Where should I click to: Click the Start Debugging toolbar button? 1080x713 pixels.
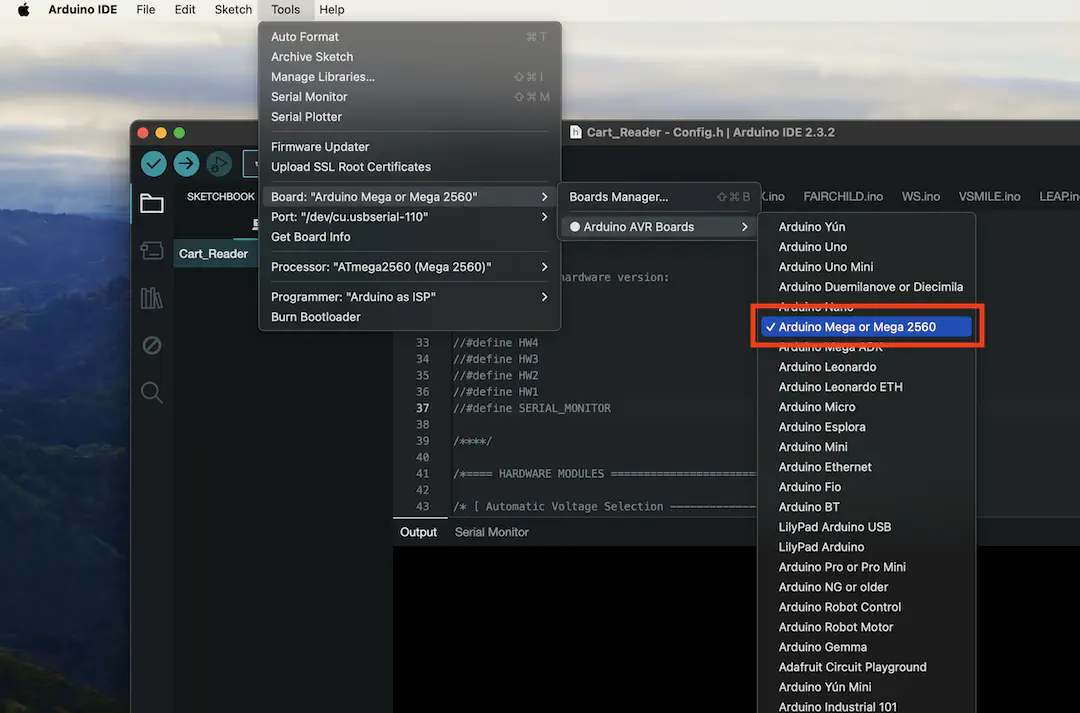[x=219, y=164]
